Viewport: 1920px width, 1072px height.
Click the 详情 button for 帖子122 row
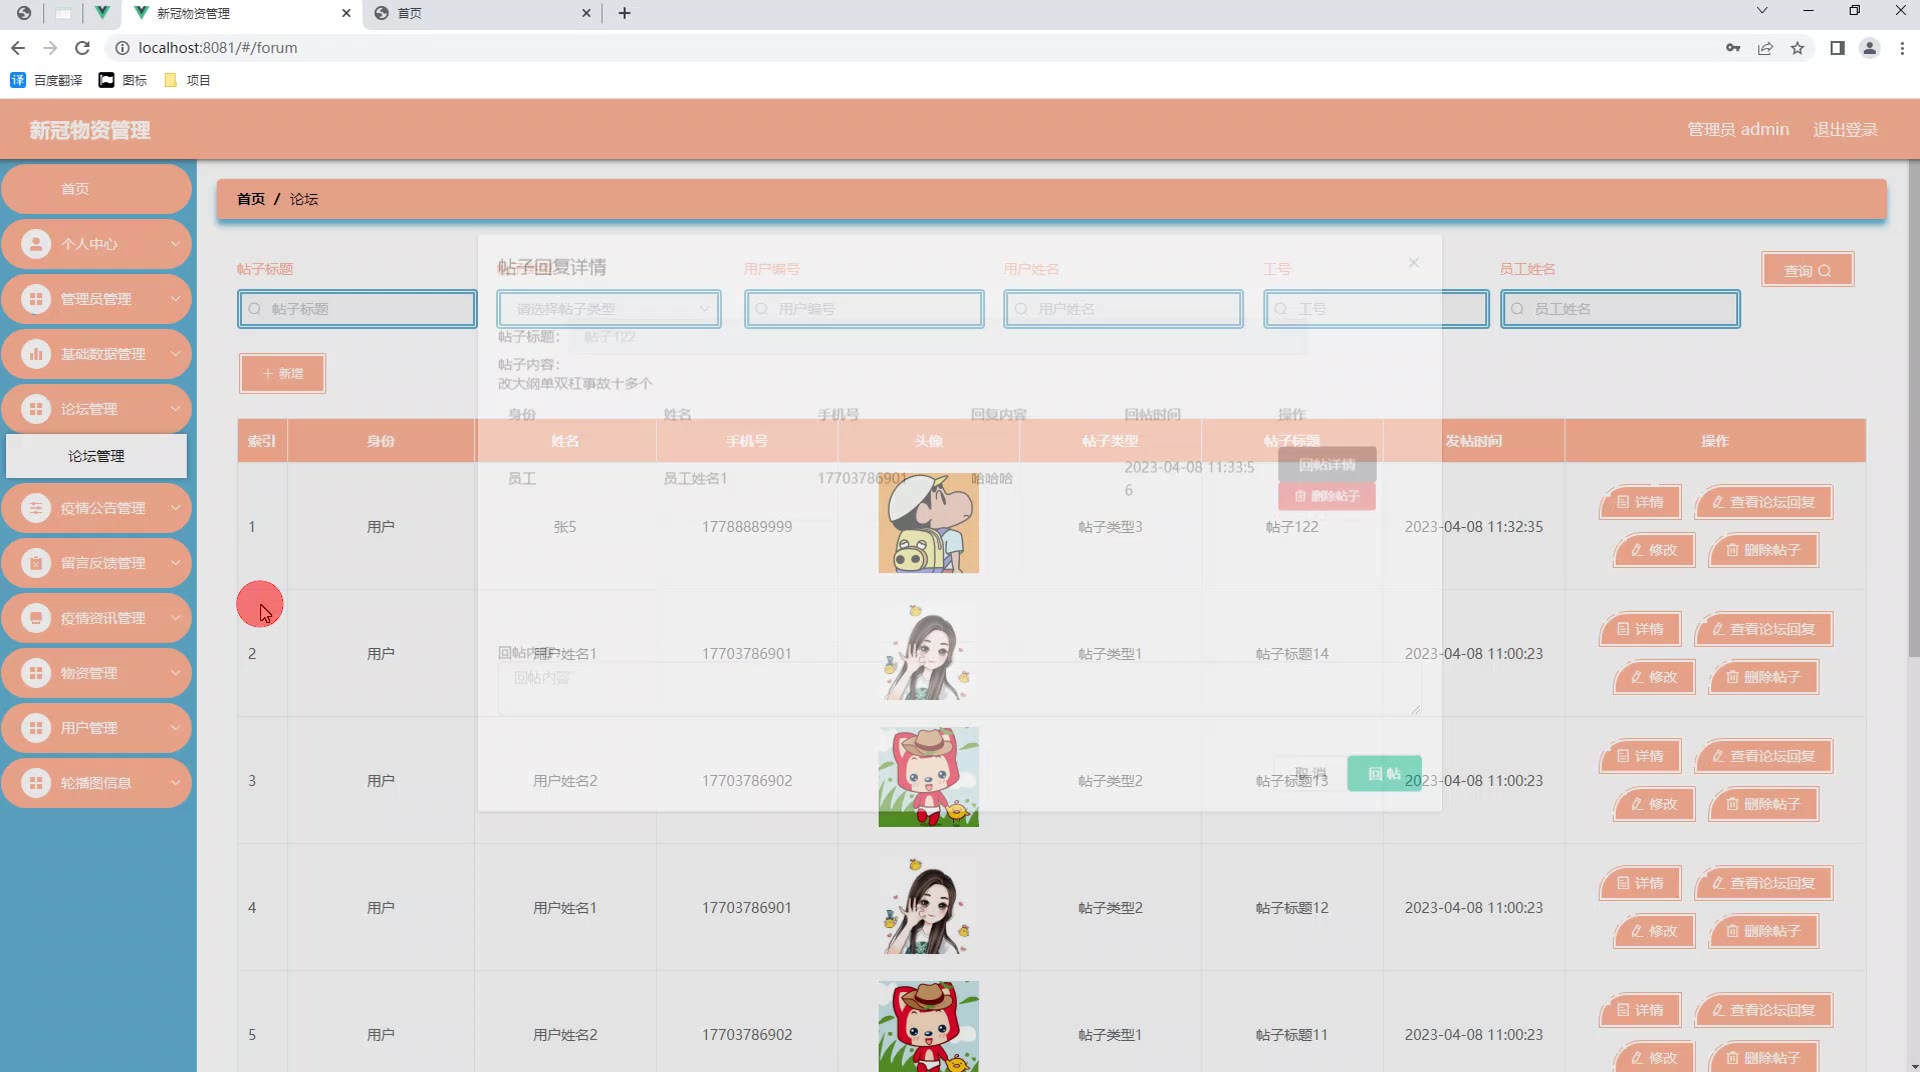click(1640, 502)
